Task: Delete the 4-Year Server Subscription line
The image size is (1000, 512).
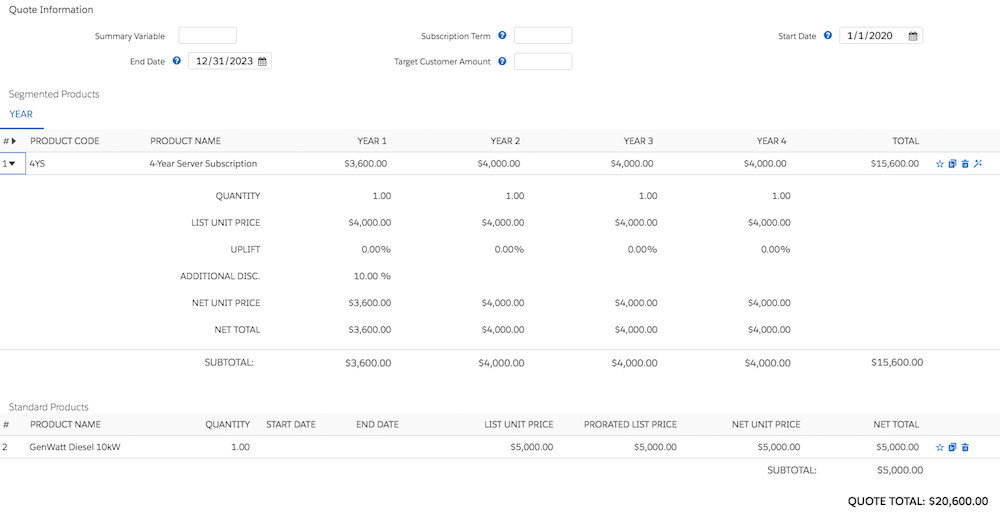Action: [965, 164]
